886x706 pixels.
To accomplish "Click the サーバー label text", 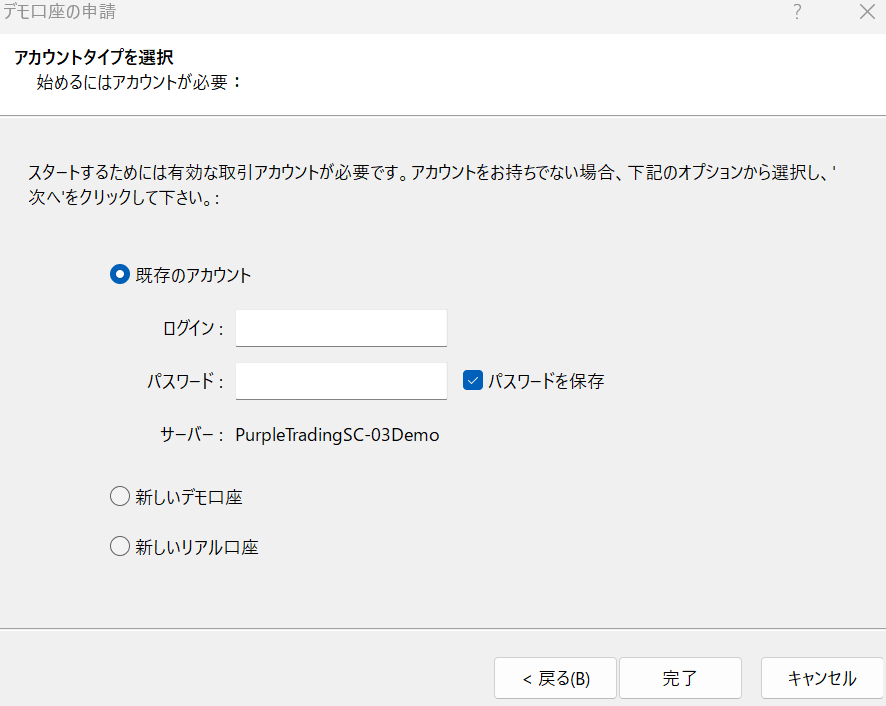I will pyautogui.click(x=192, y=435).
